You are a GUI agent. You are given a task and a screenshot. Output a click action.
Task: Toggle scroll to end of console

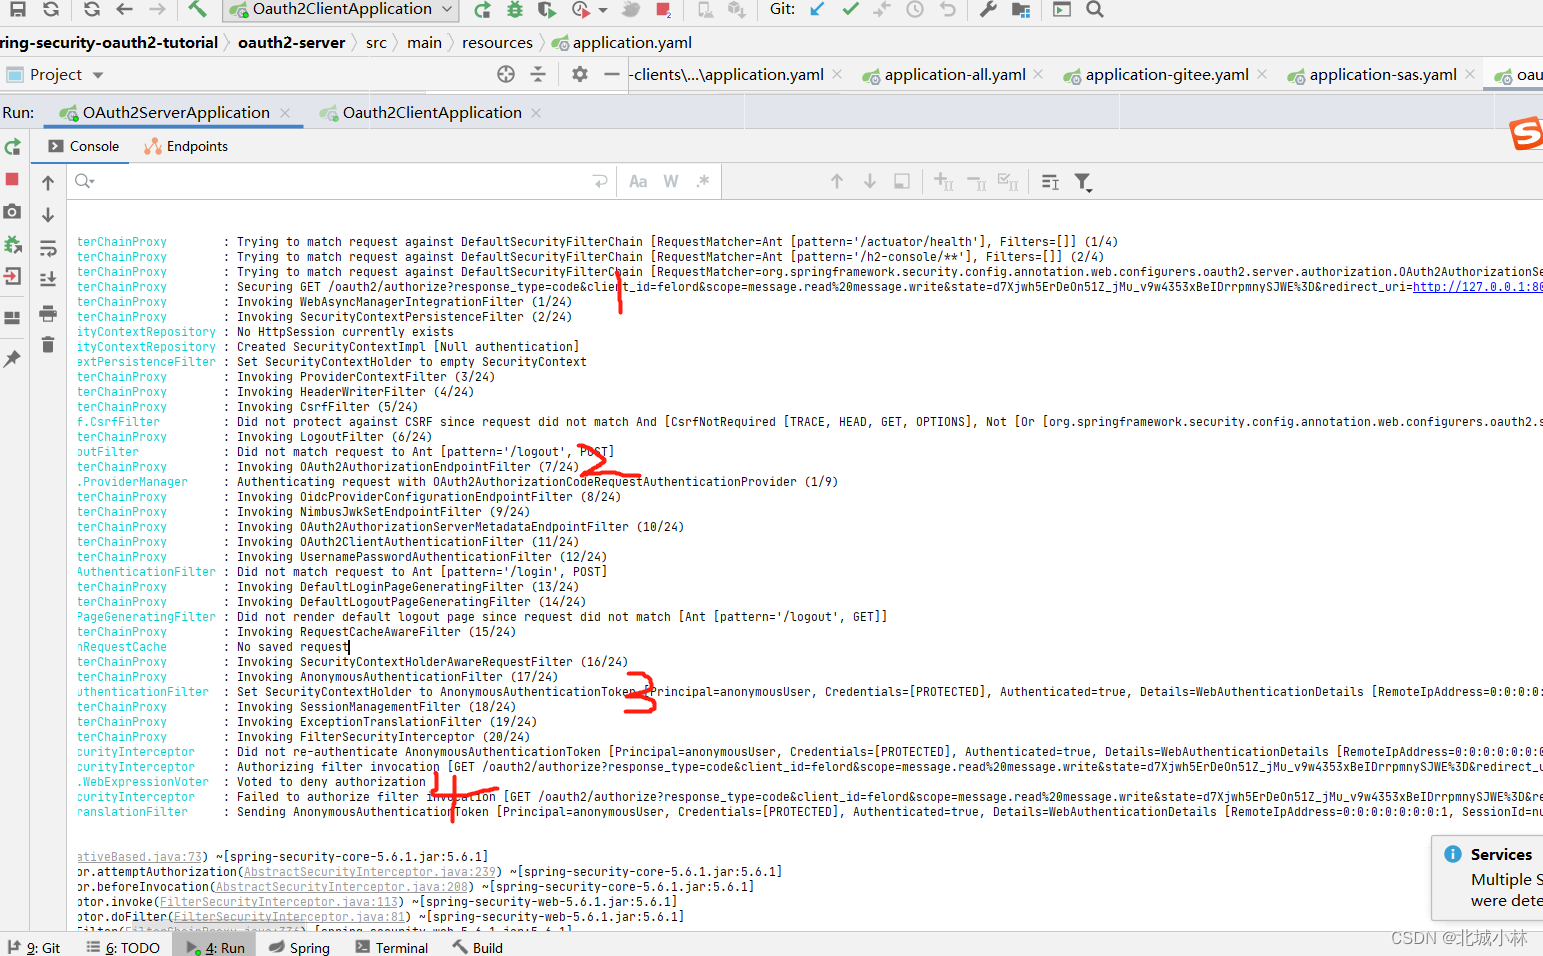point(48,279)
